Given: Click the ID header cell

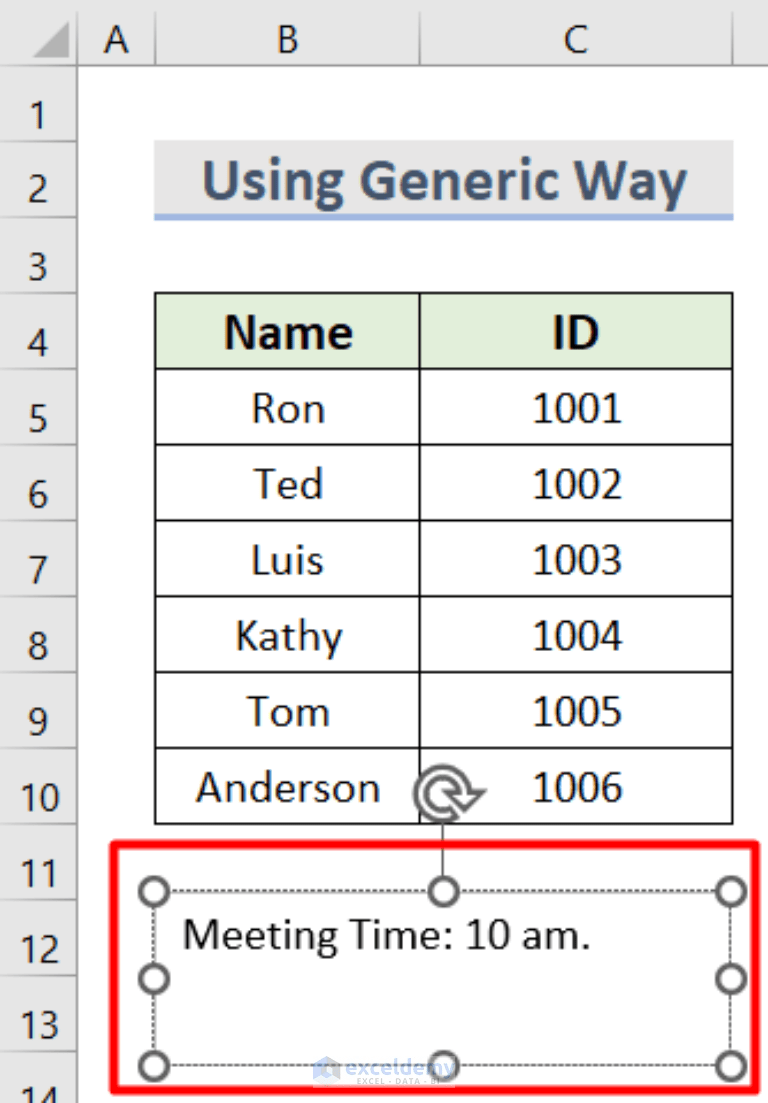Looking at the screenshot, I should 575,331.
